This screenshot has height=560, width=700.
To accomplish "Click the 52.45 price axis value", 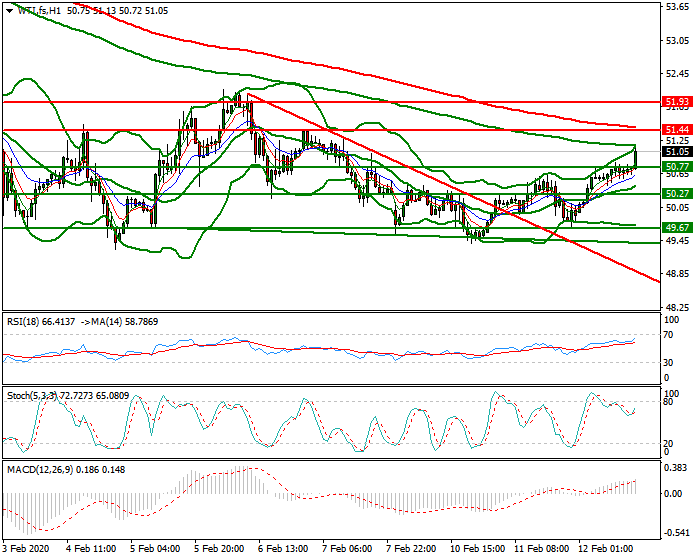I will pyautogui.click(x=677, y=74).
